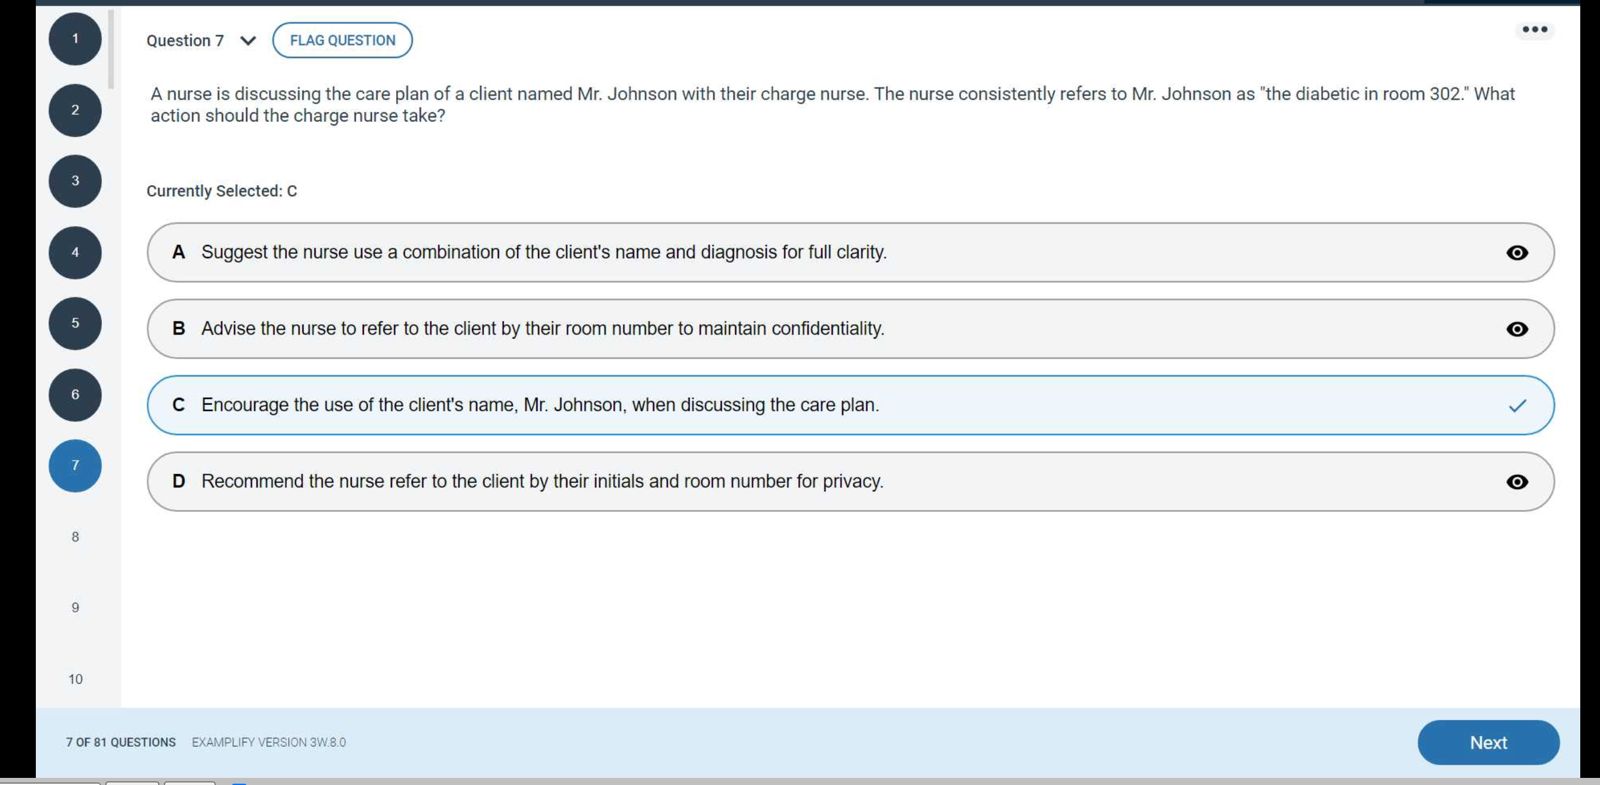Navigate to question 4 bubble
The width and height of the screenshot is (1600, 785).
coord(75,252)
